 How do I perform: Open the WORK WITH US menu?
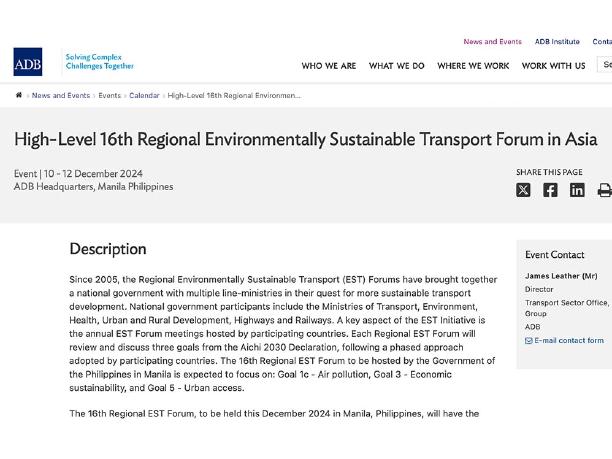point(553,66)
